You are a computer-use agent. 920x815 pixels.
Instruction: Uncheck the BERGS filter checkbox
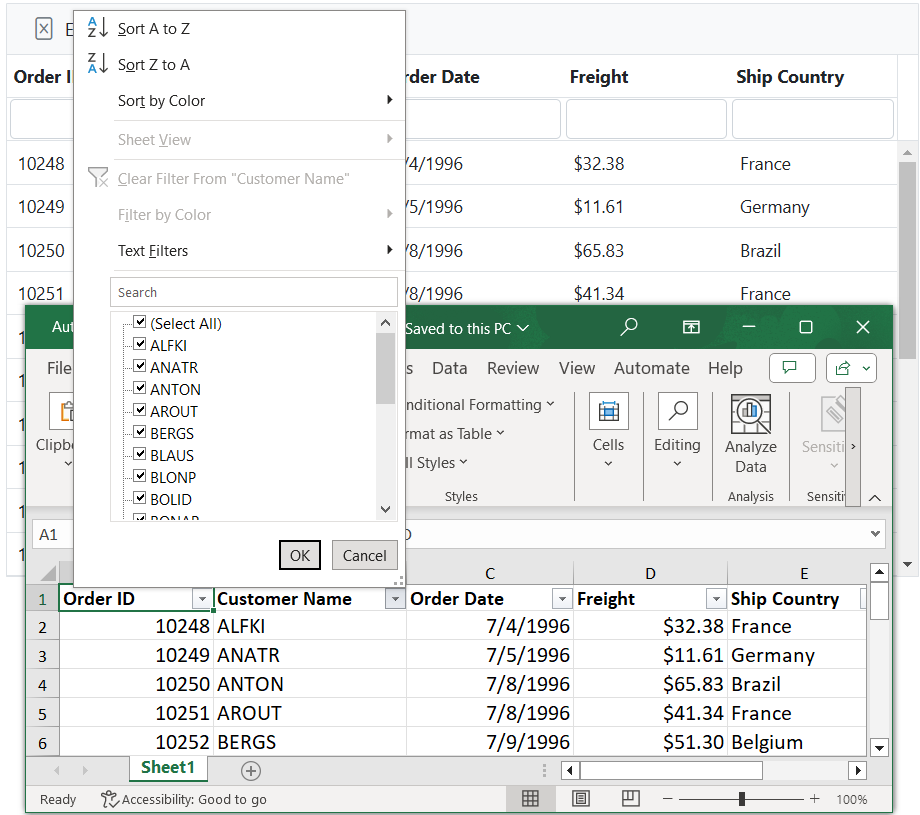coord(140,433)
